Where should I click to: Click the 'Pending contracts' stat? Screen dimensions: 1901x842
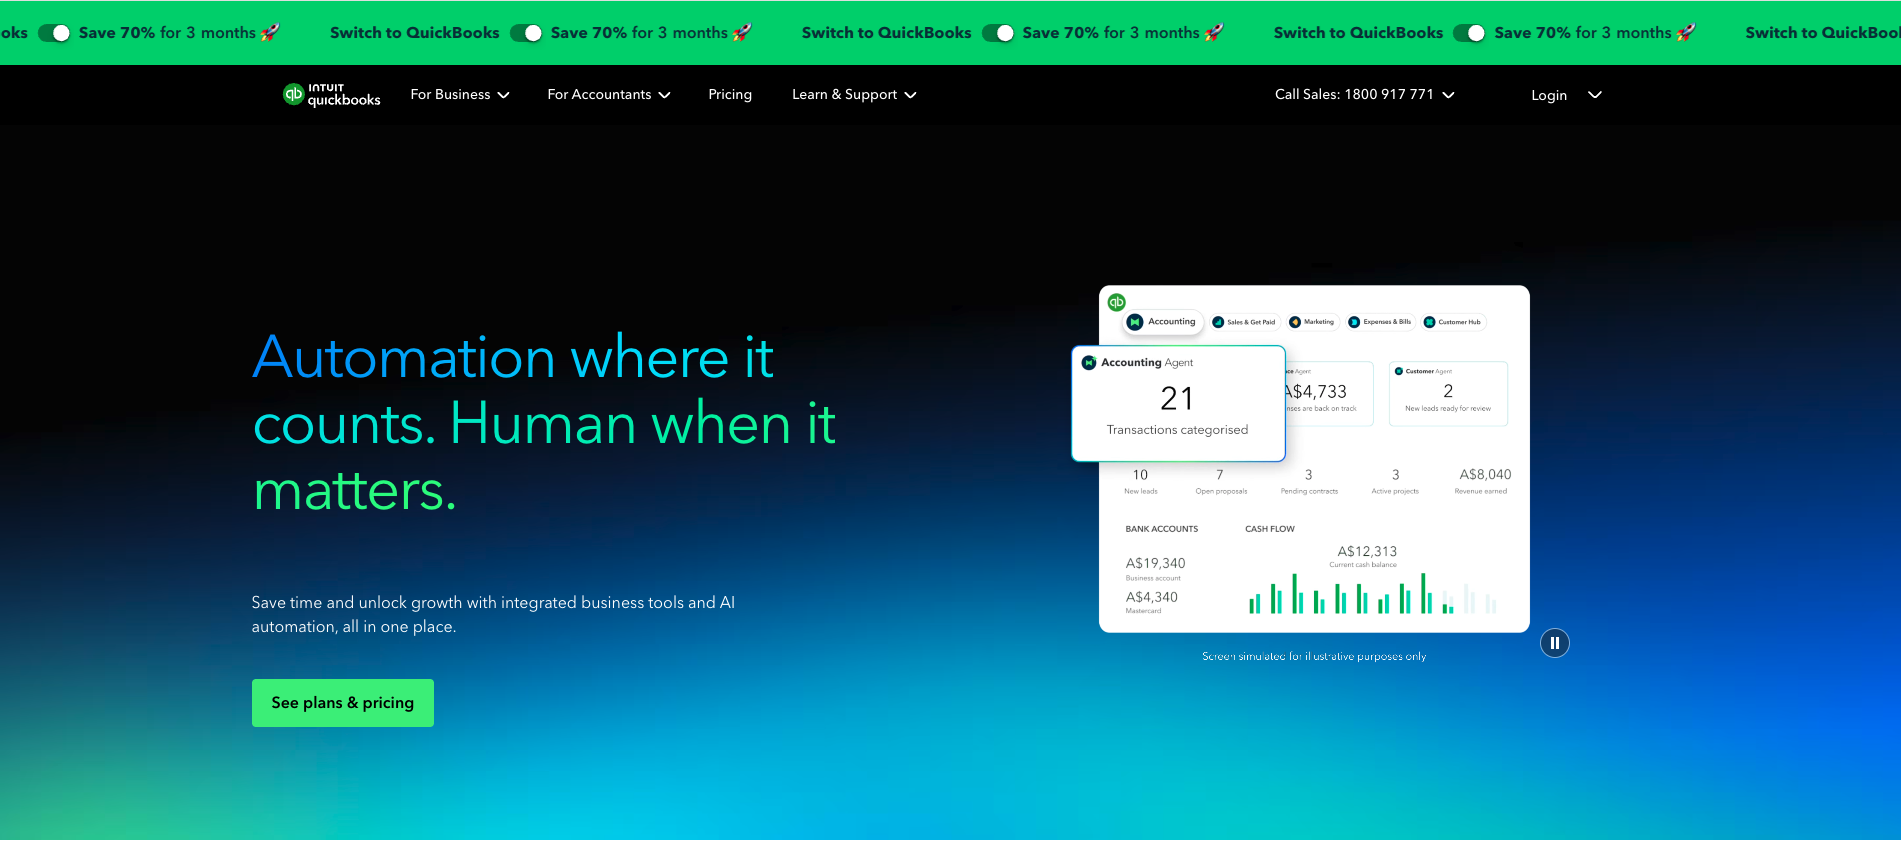pyautogui.click(x=1309, y=481)
